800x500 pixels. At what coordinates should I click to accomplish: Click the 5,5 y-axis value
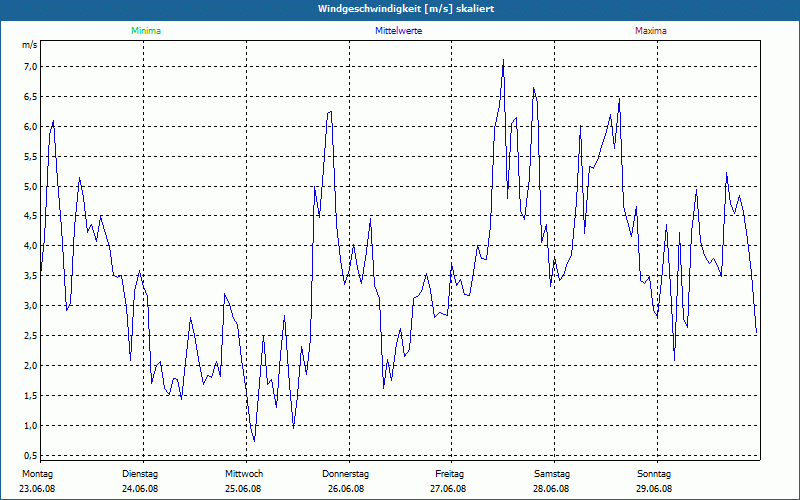[x=31, y=157]
